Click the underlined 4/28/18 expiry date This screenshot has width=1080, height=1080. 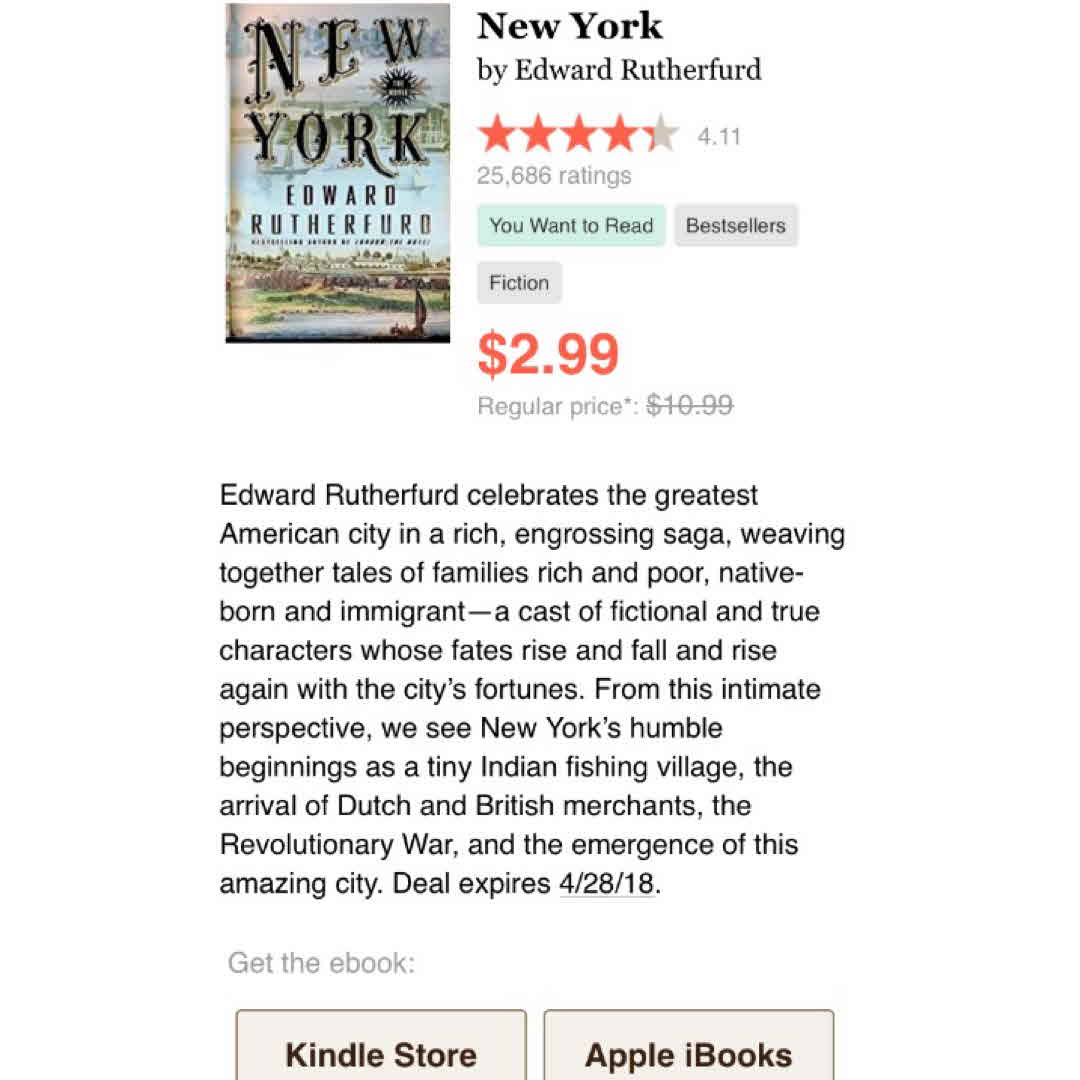(607, 885)
